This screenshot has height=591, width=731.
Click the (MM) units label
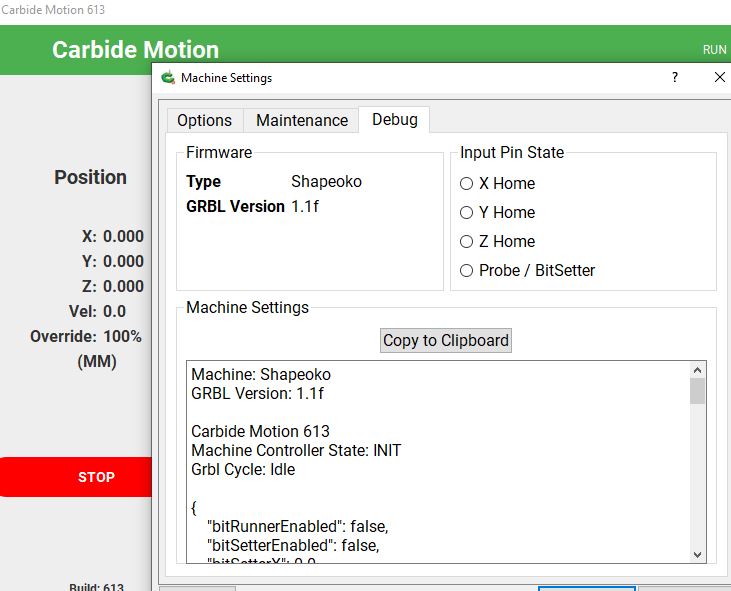point(97,362)
